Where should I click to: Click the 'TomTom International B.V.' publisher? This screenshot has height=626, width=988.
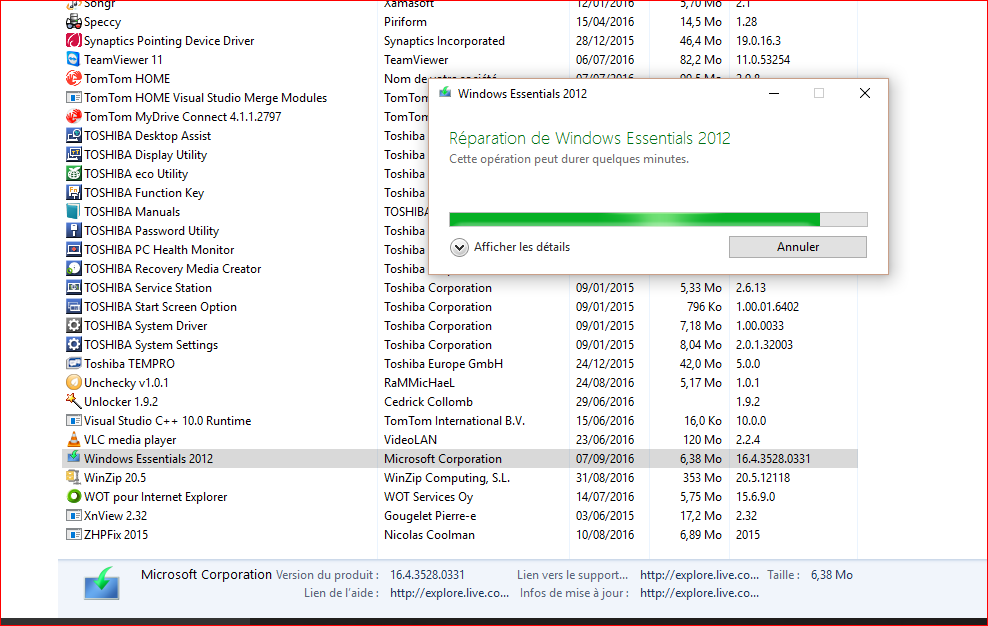tap(454, 420)
